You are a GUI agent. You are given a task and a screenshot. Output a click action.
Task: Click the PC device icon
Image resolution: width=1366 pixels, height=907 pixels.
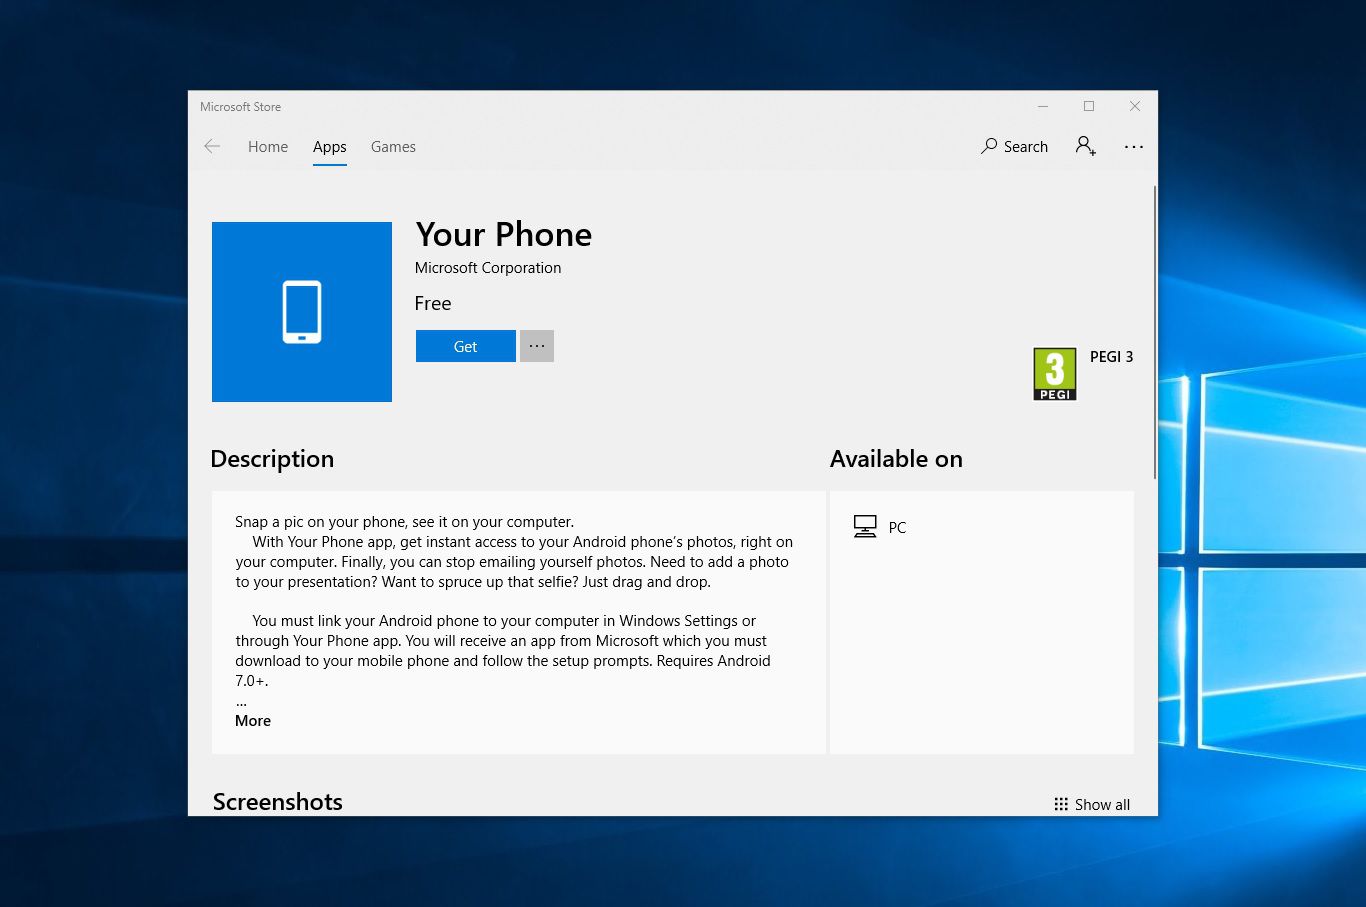(x=865, y=527)
